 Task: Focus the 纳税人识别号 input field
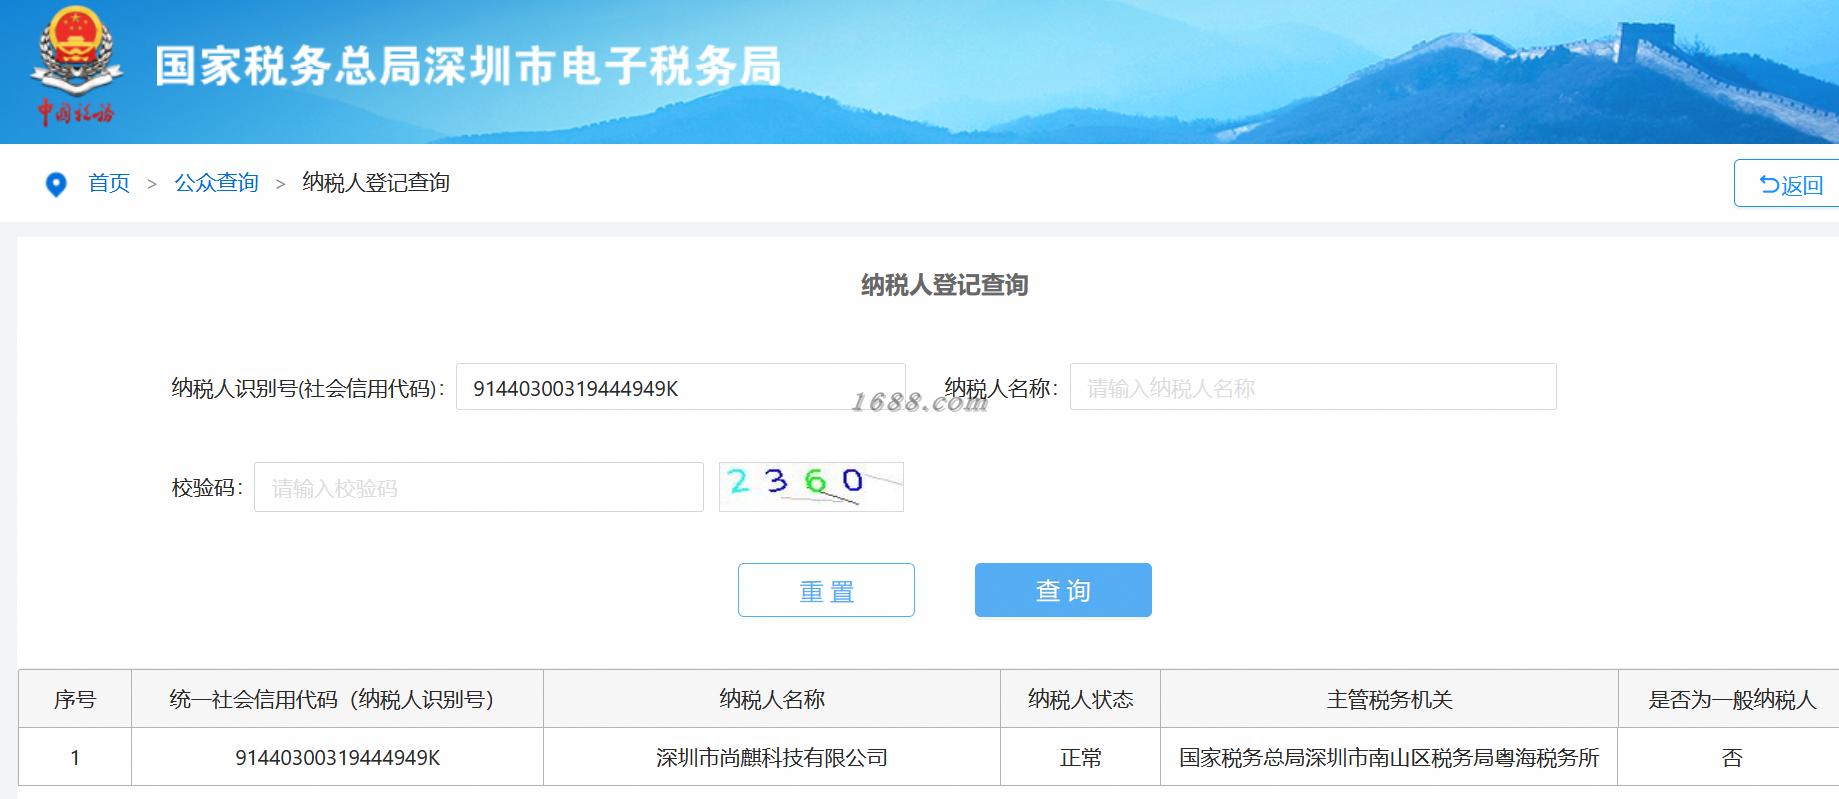(x=680, y=387)
